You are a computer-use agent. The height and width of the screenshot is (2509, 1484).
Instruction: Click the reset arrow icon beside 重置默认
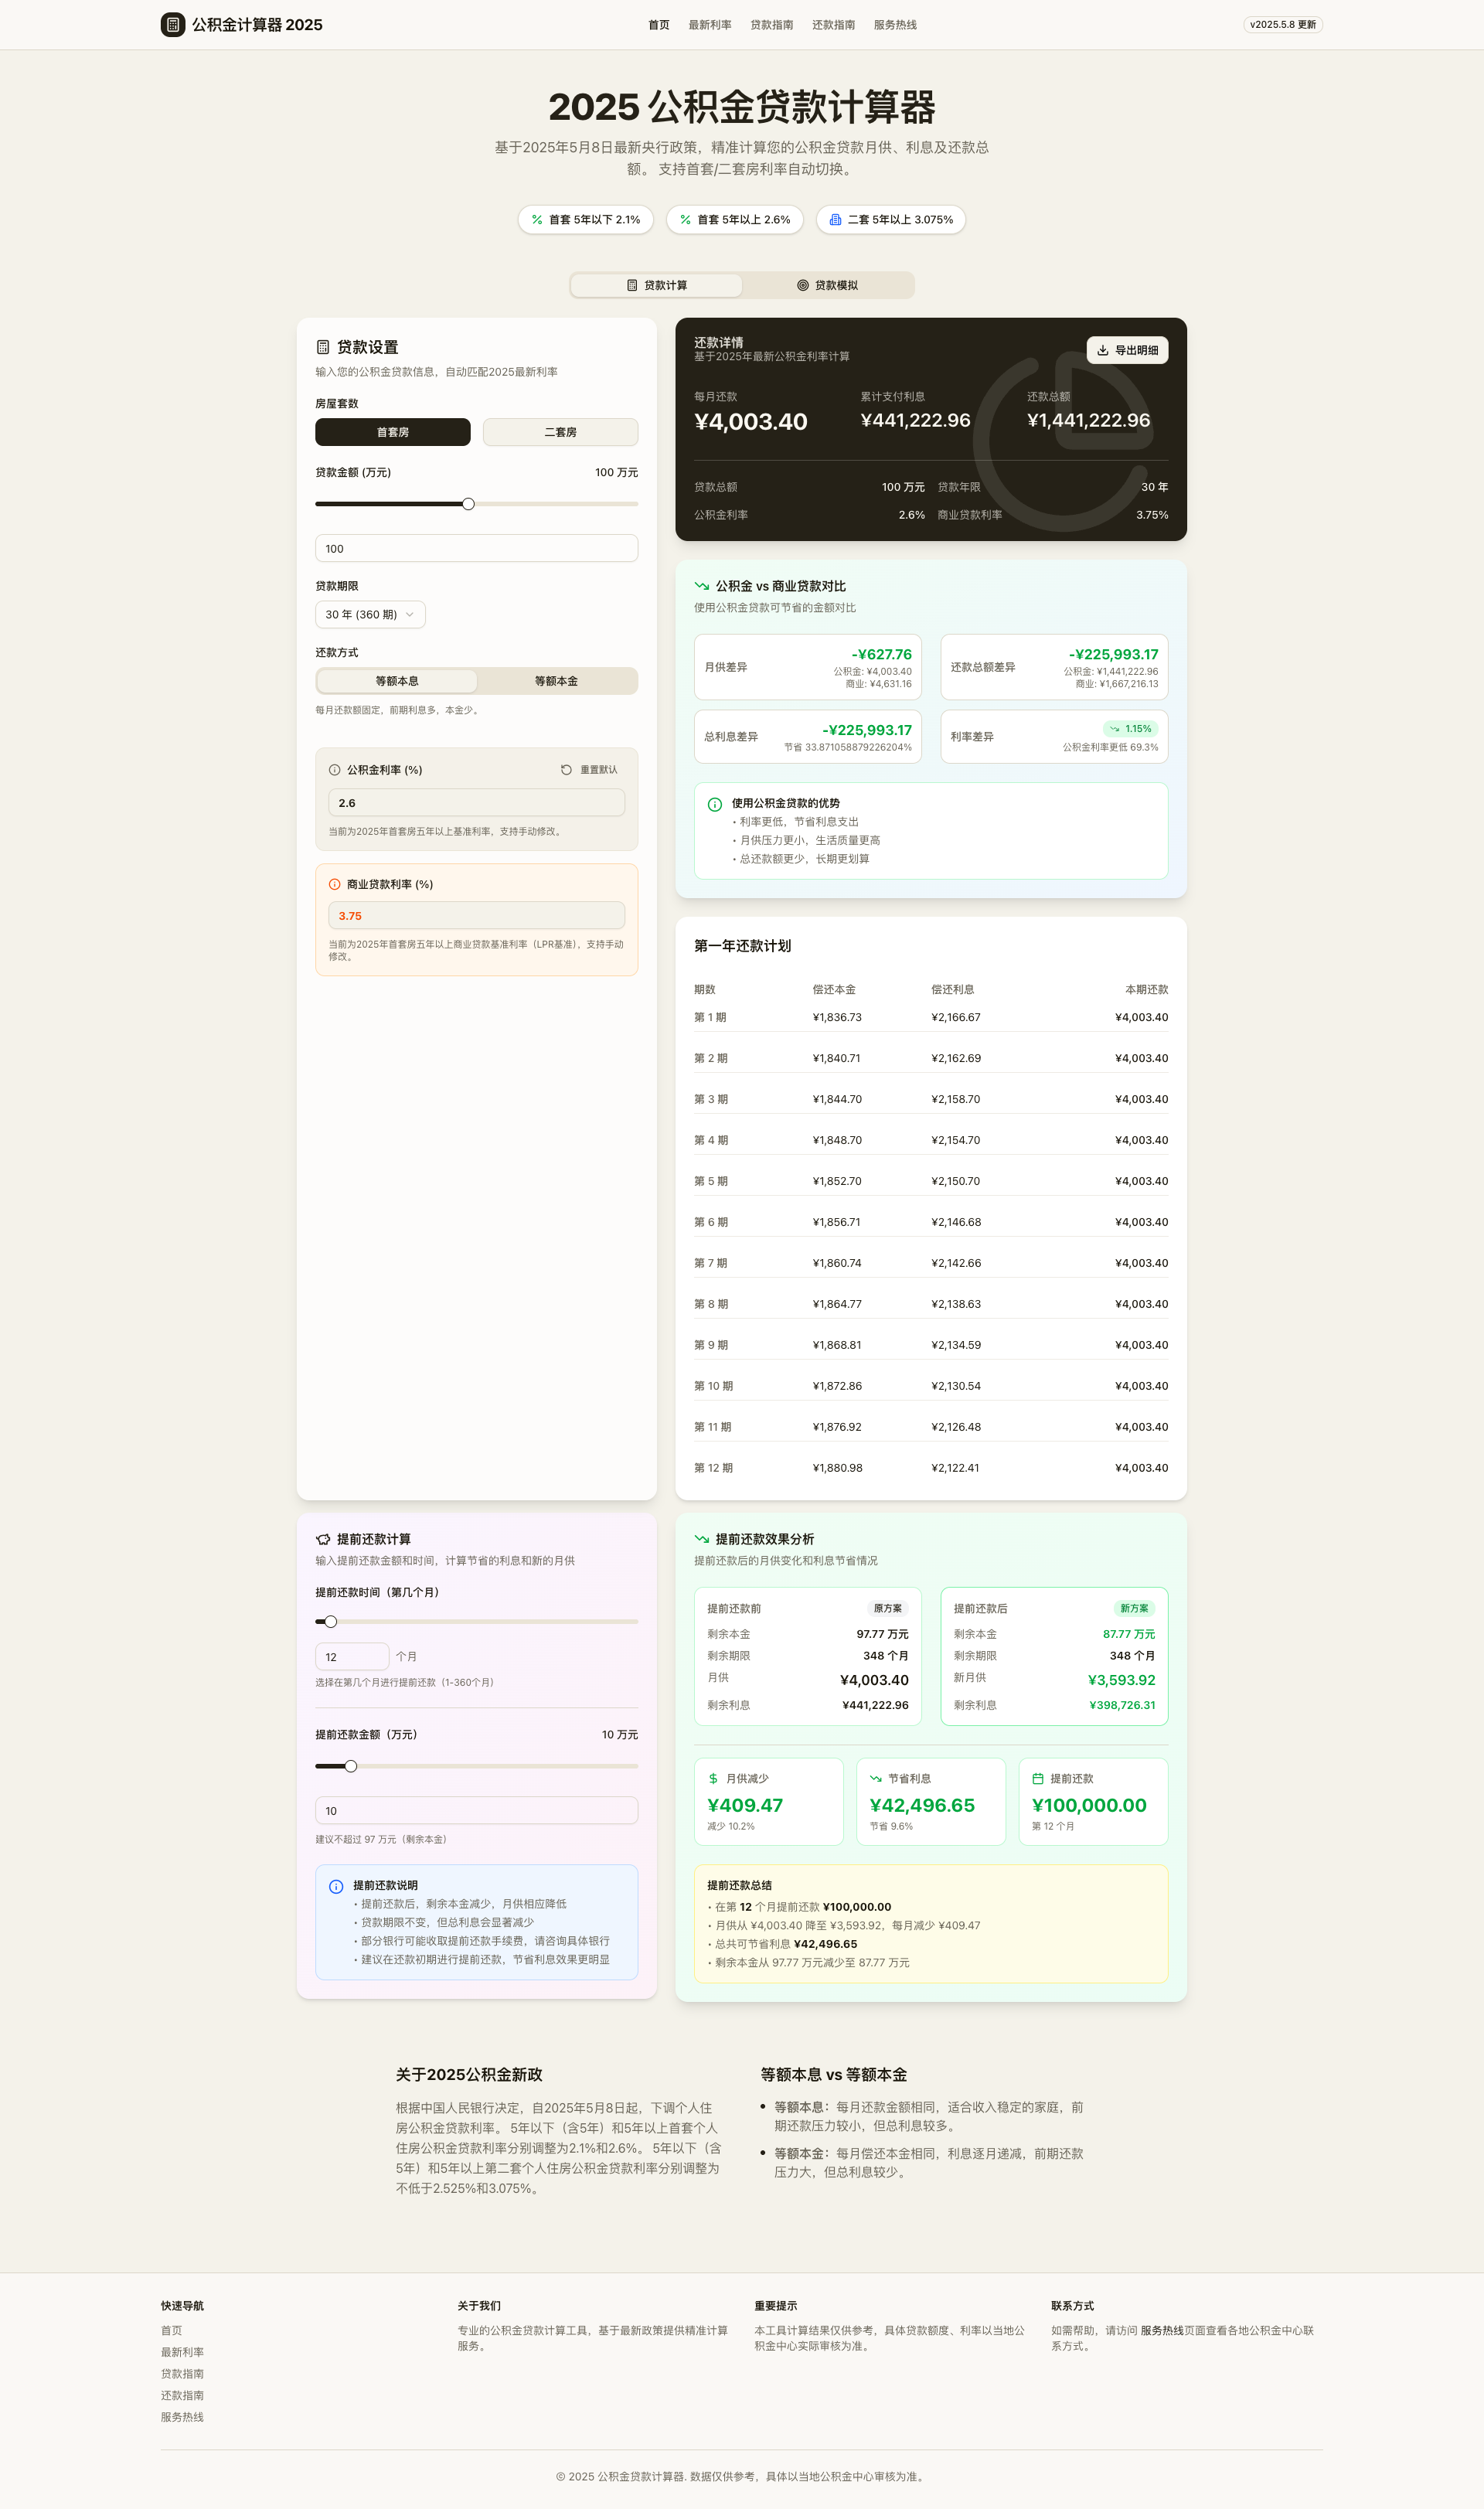coord(566,770)
